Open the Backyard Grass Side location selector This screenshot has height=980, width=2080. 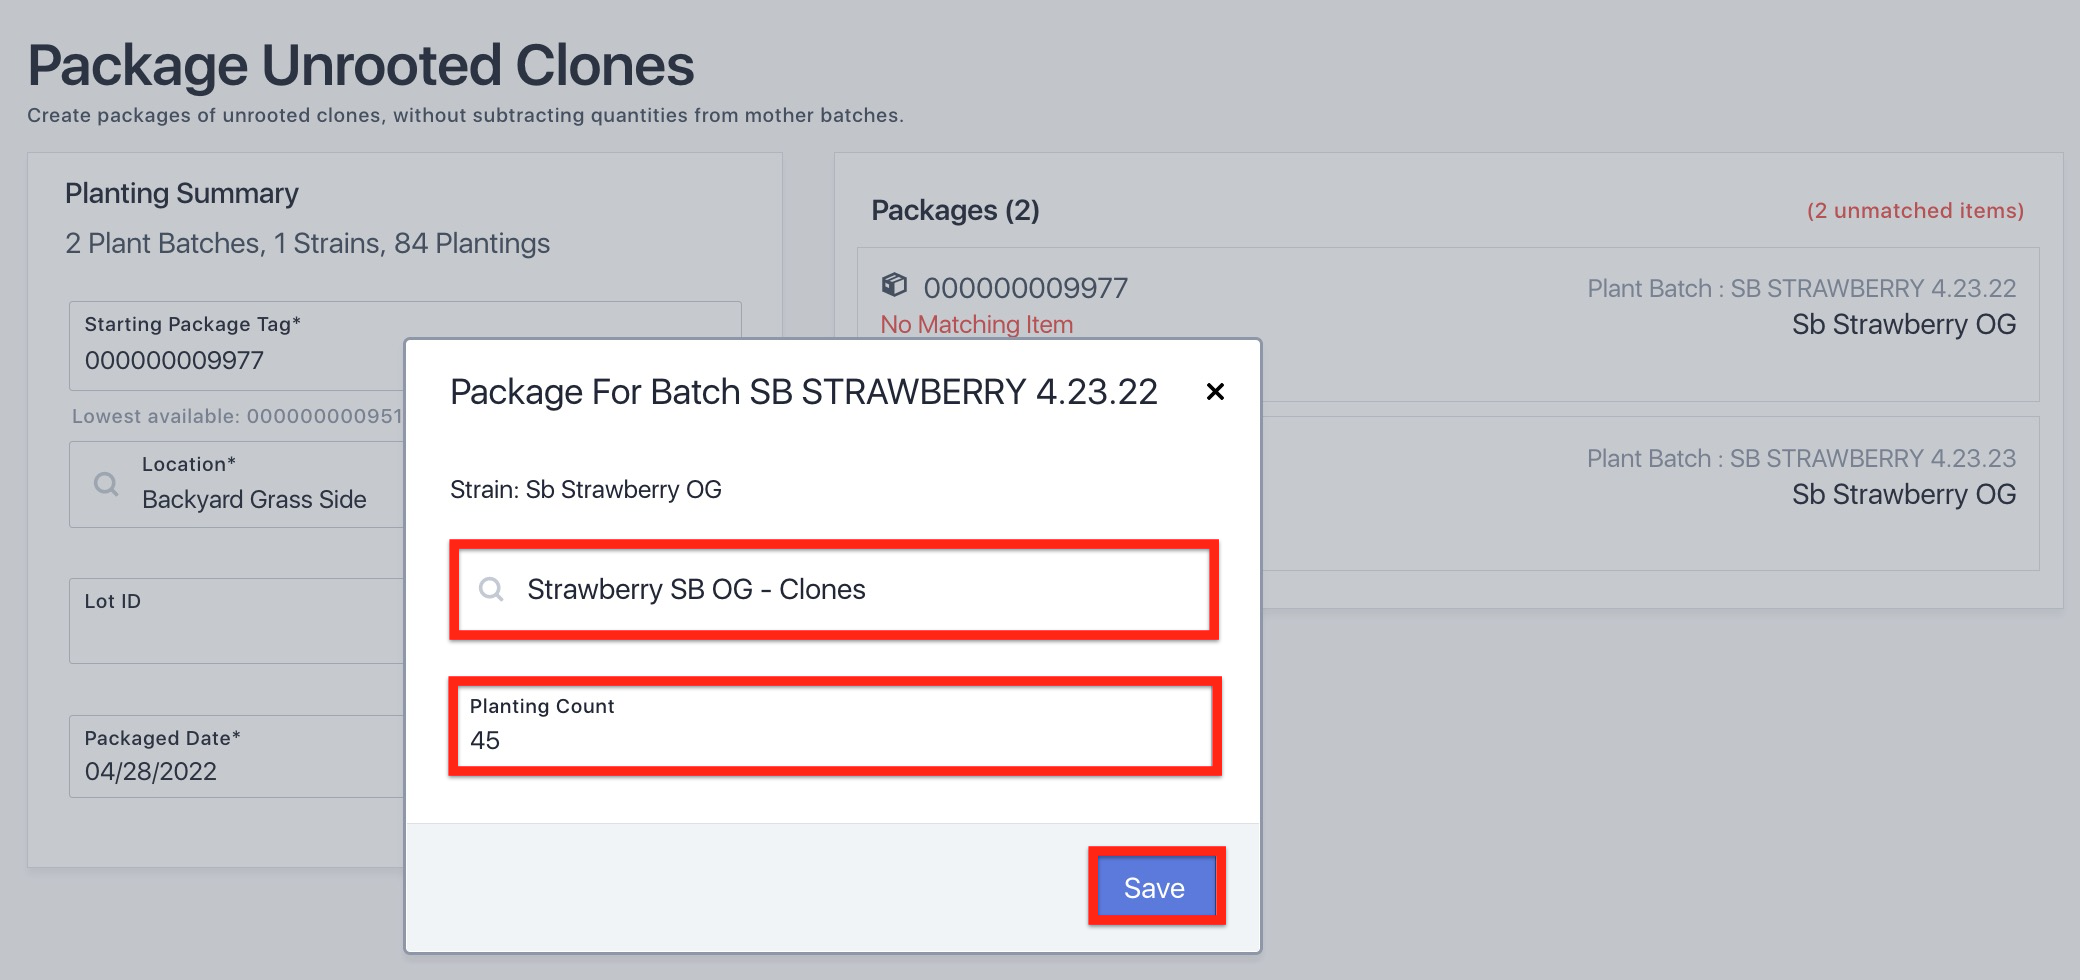[254, 498]
